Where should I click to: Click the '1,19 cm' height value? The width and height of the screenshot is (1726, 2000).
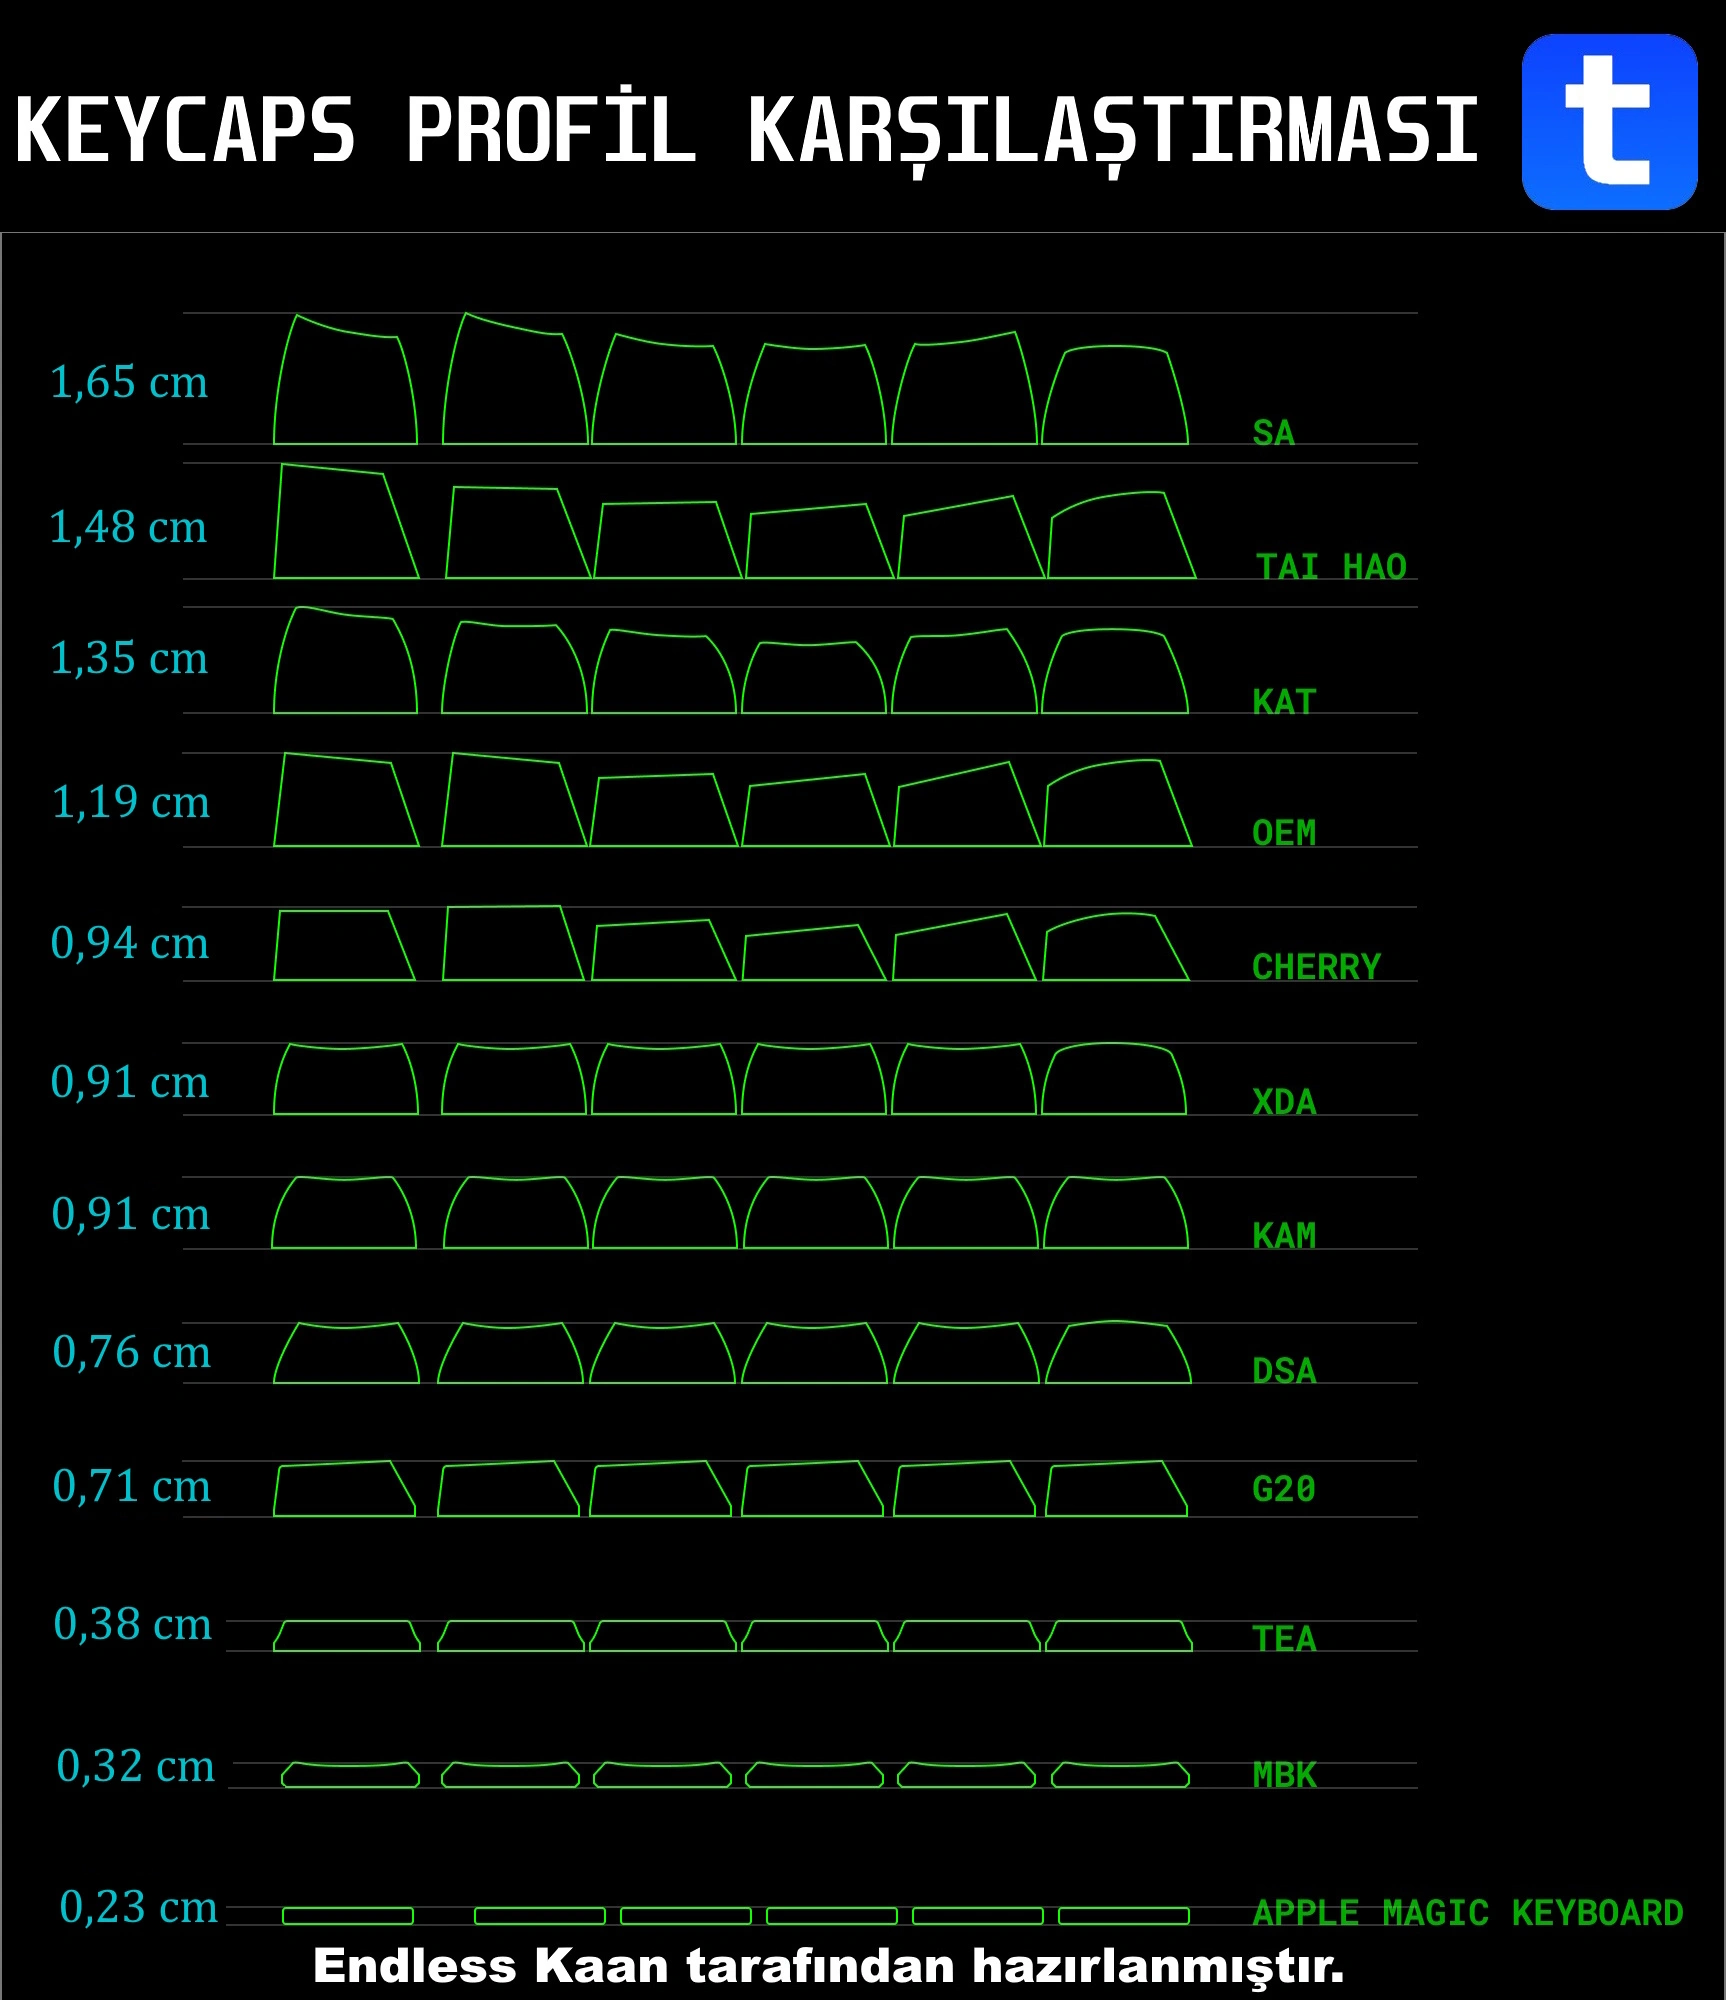click(x=130, y=803)
